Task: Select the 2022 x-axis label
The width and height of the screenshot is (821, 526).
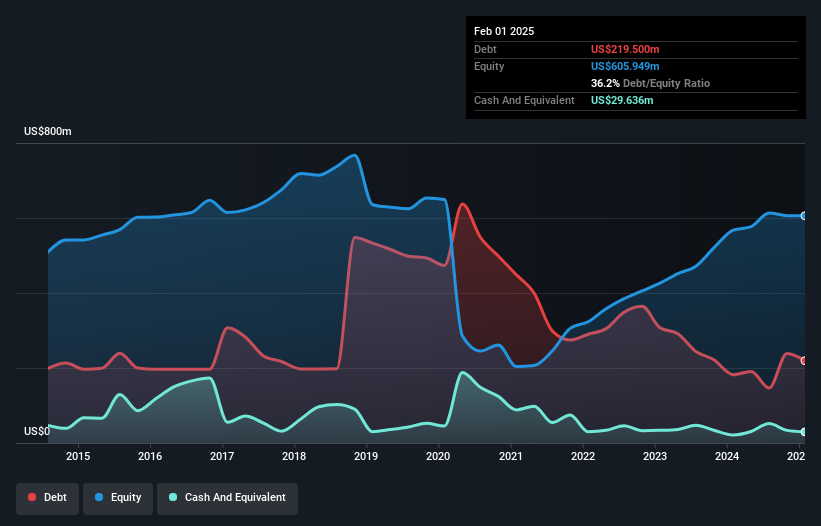Action: coord(583,456)
